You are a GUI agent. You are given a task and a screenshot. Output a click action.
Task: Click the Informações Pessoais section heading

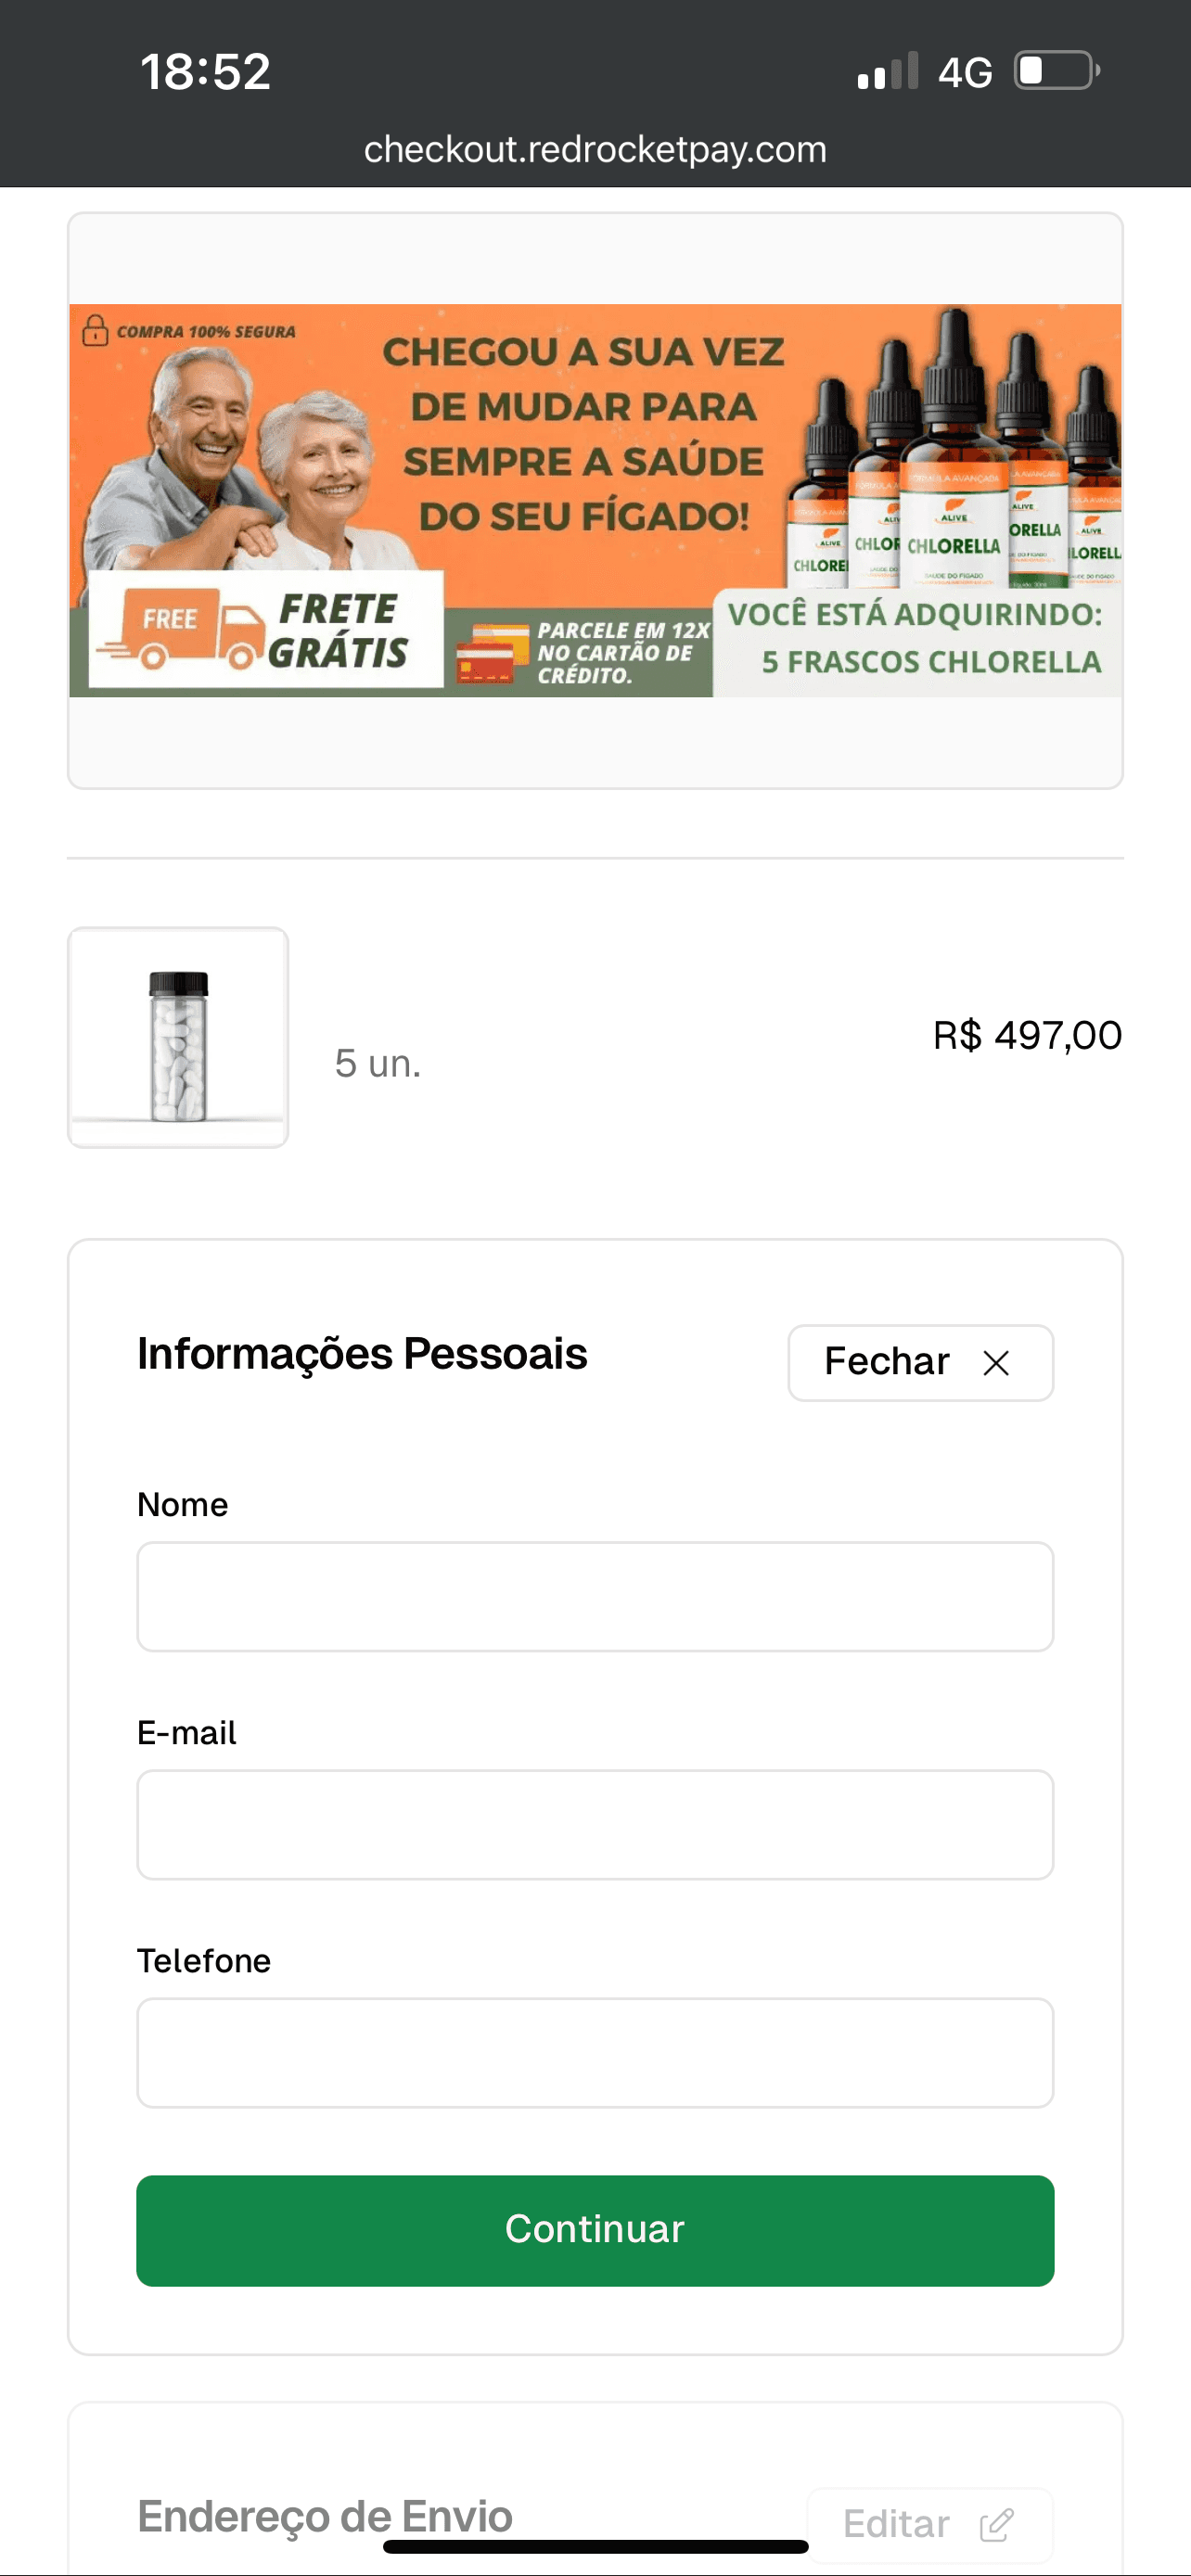click(362, 1354)
